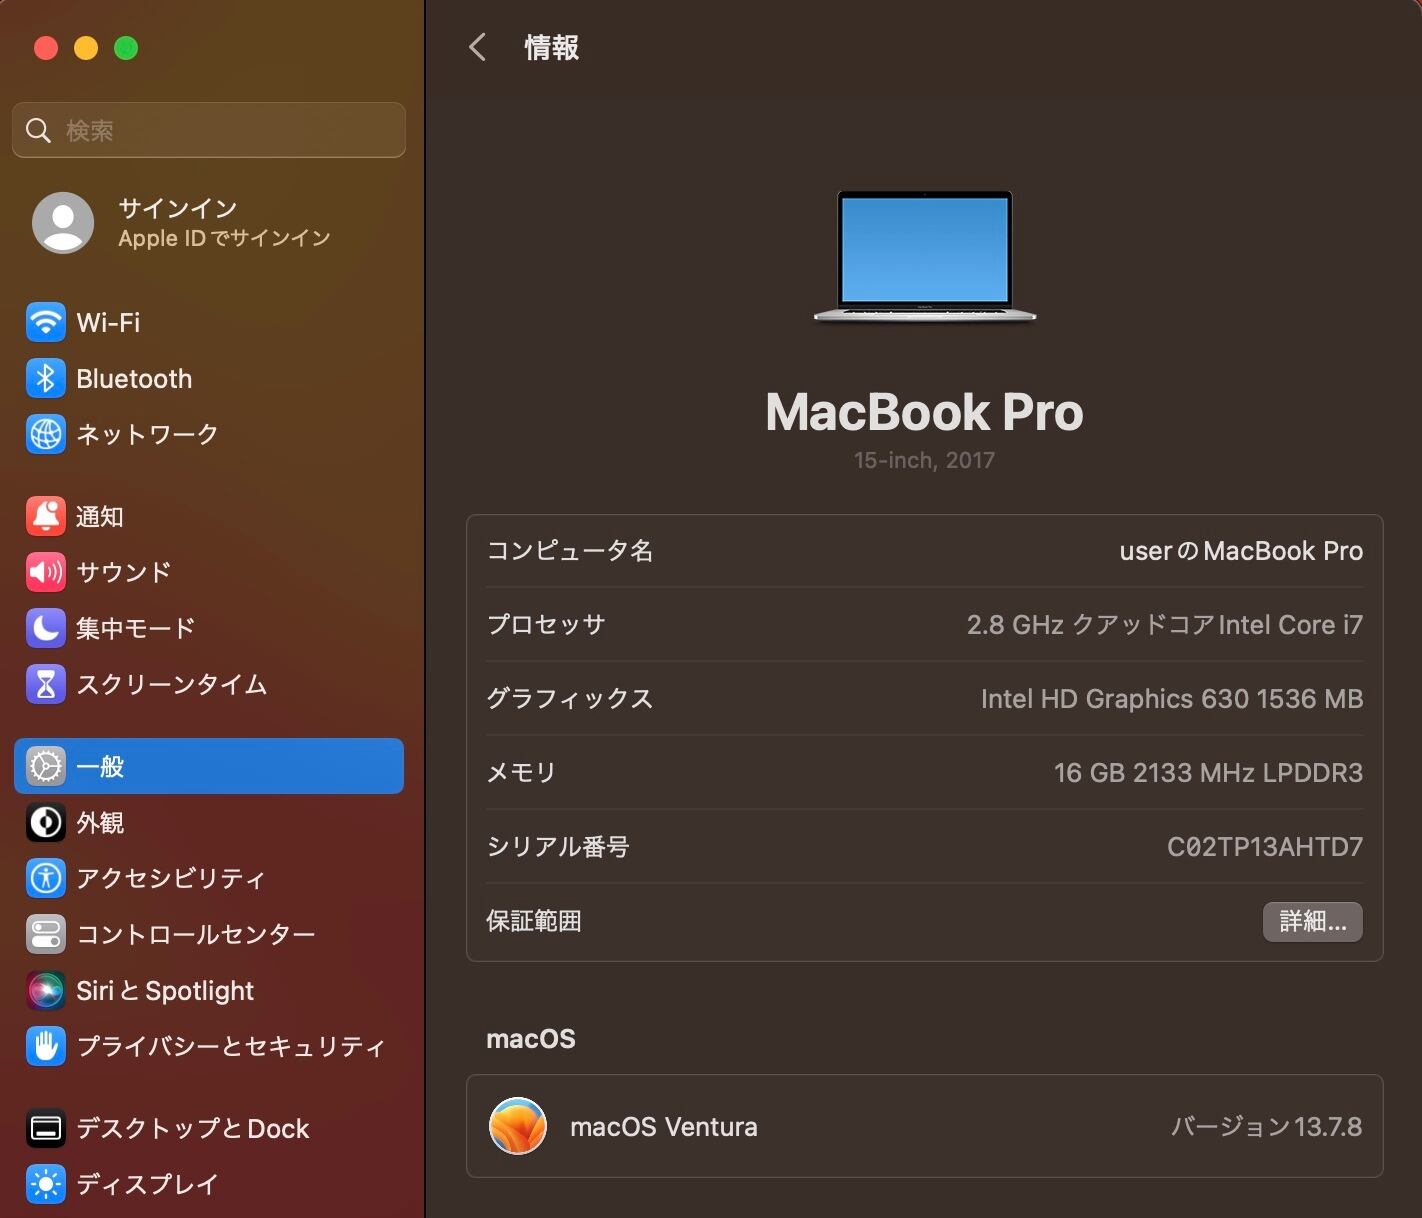
Task: Click the macOS Ventura name text
Action: [x=664, y=1127]
